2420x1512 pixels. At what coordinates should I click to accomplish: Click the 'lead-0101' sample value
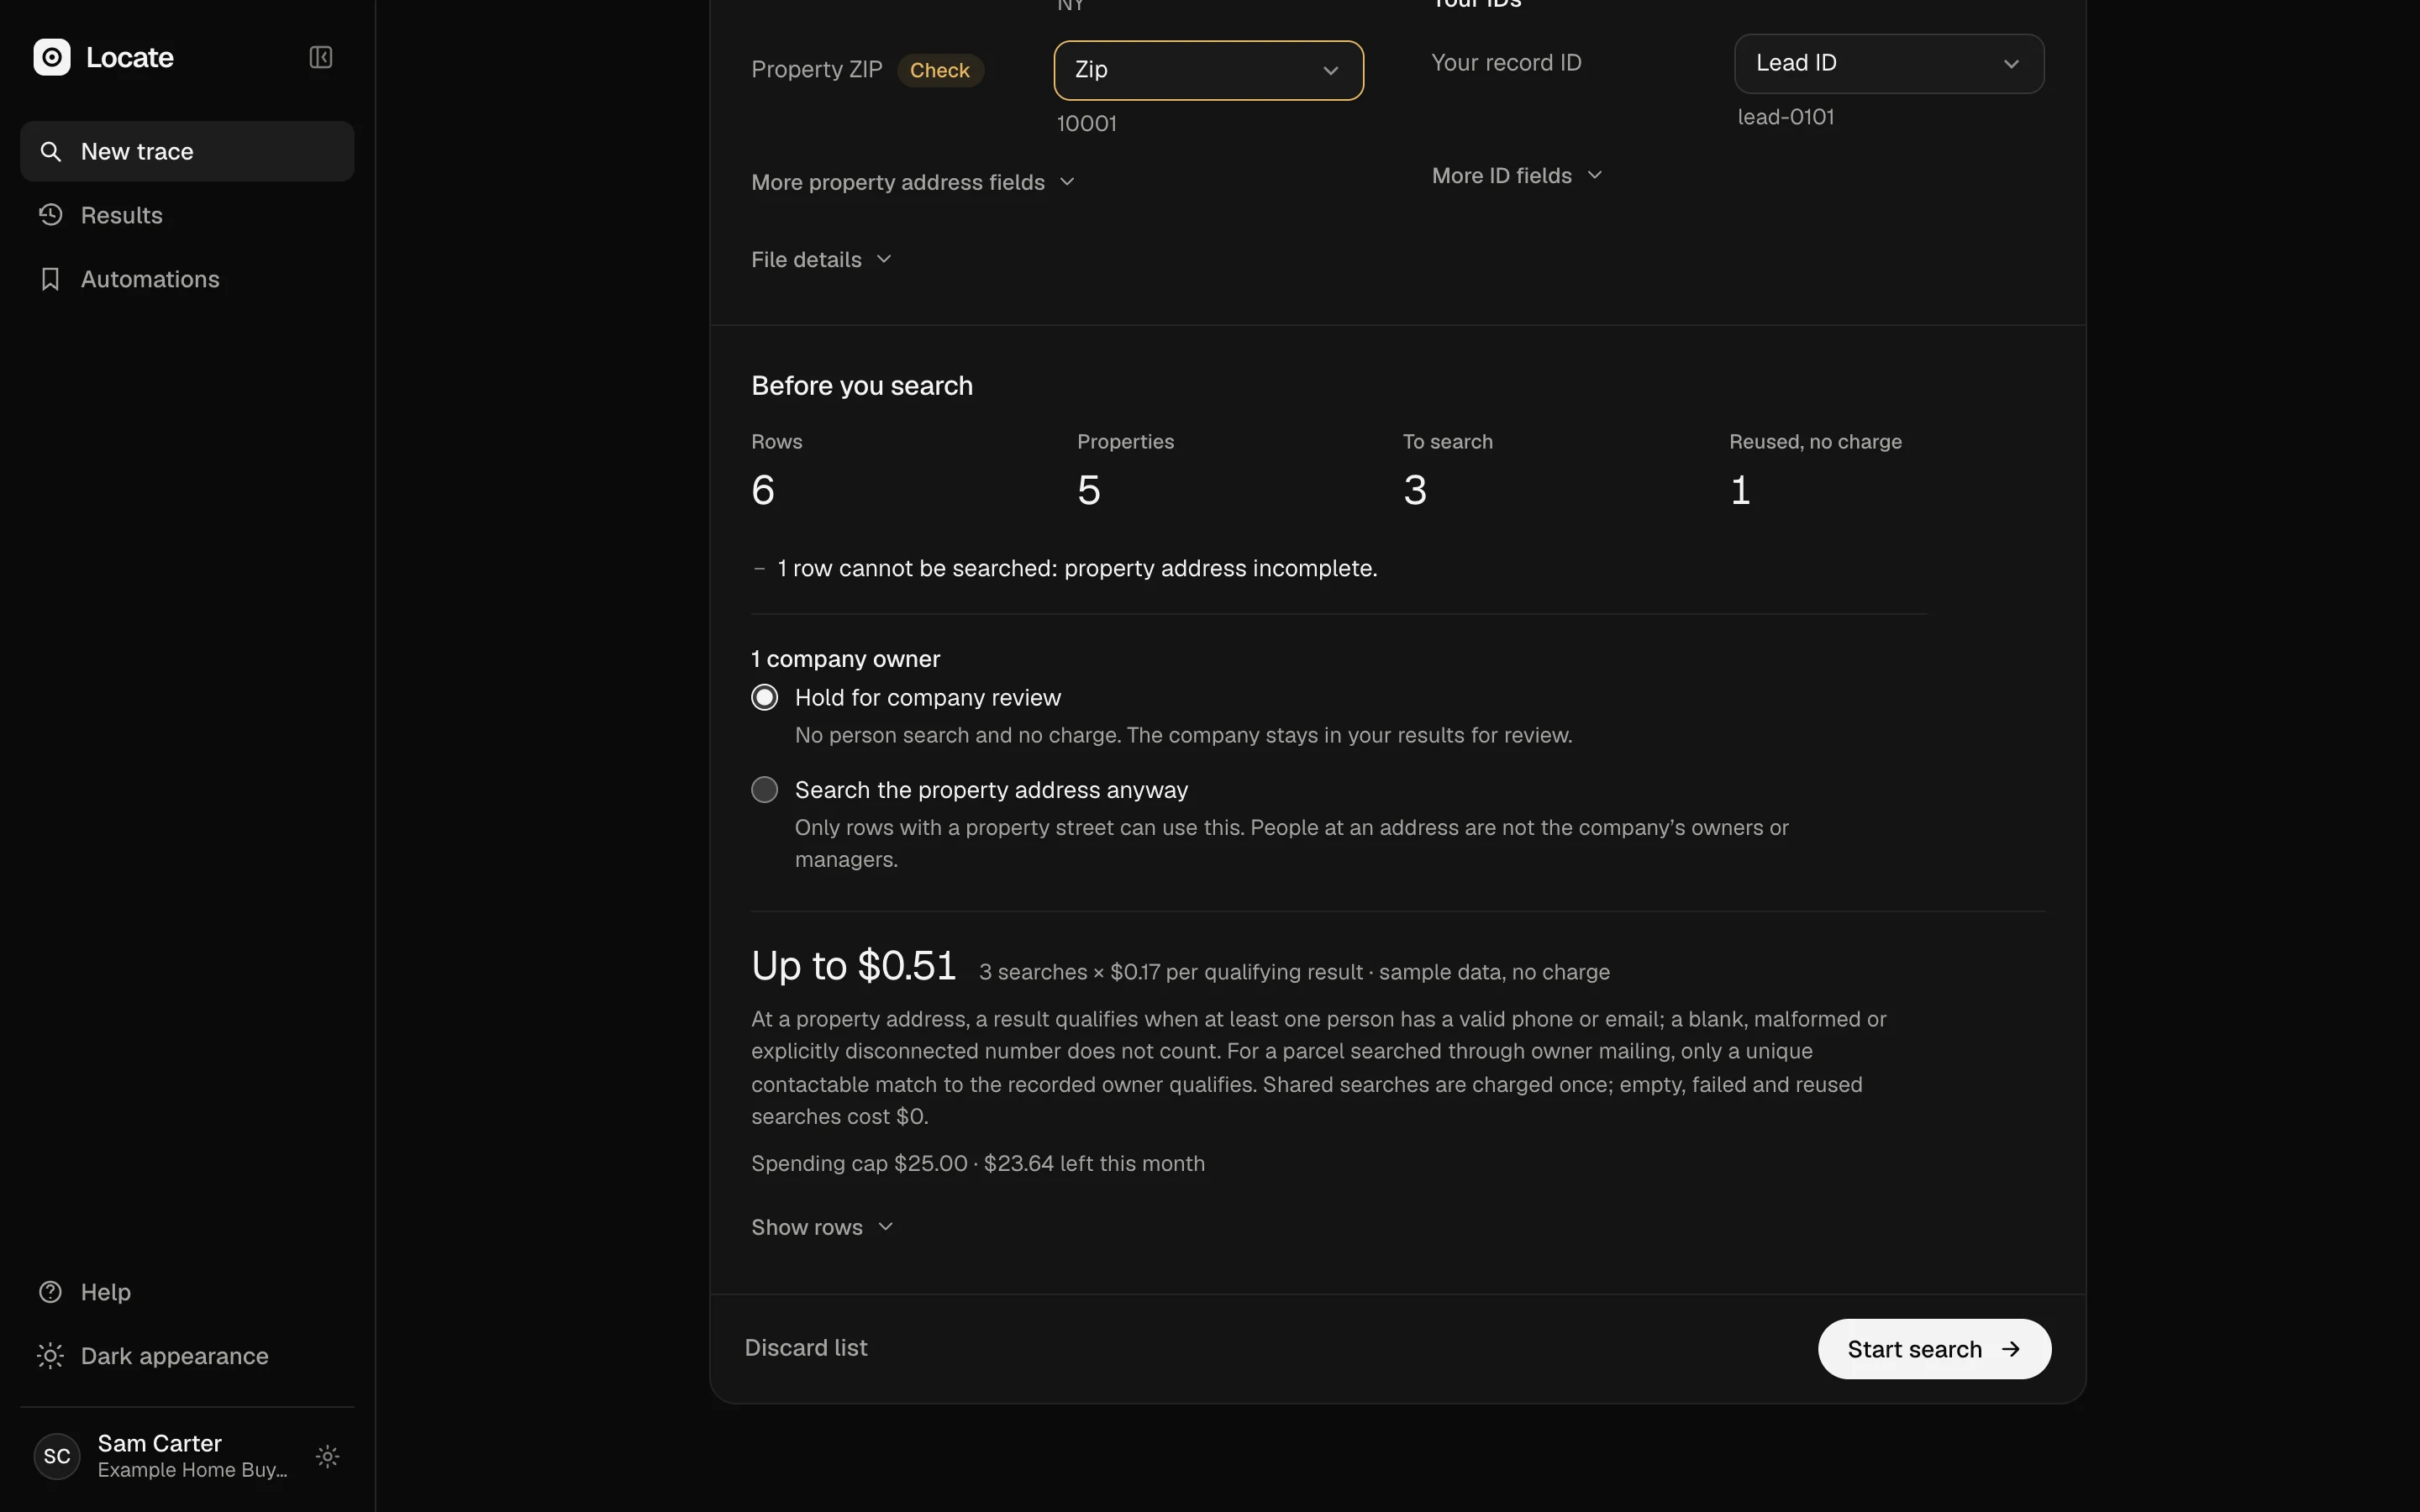click(1785, 117)
